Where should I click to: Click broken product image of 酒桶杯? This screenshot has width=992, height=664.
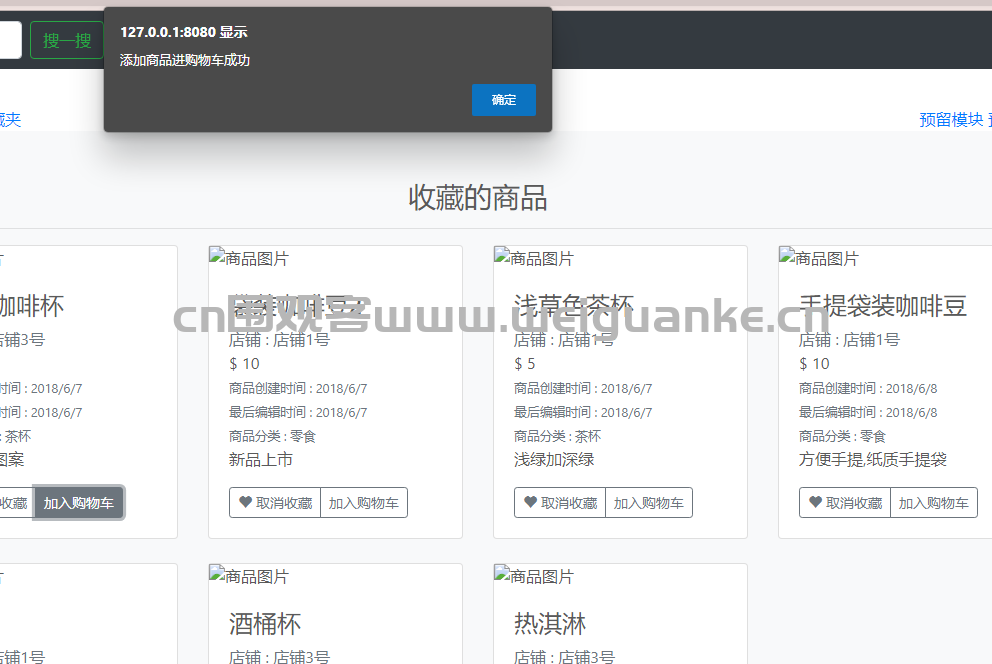coord(249,576)
